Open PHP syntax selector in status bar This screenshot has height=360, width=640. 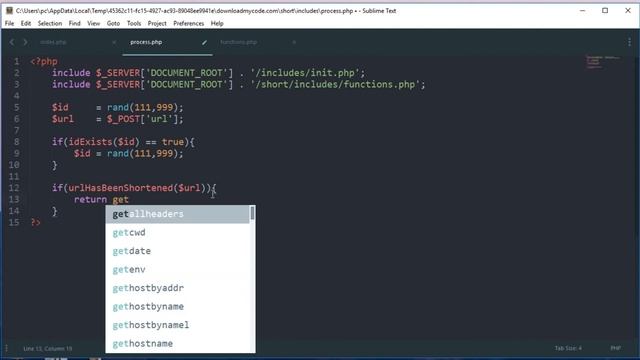click(616, 348)
